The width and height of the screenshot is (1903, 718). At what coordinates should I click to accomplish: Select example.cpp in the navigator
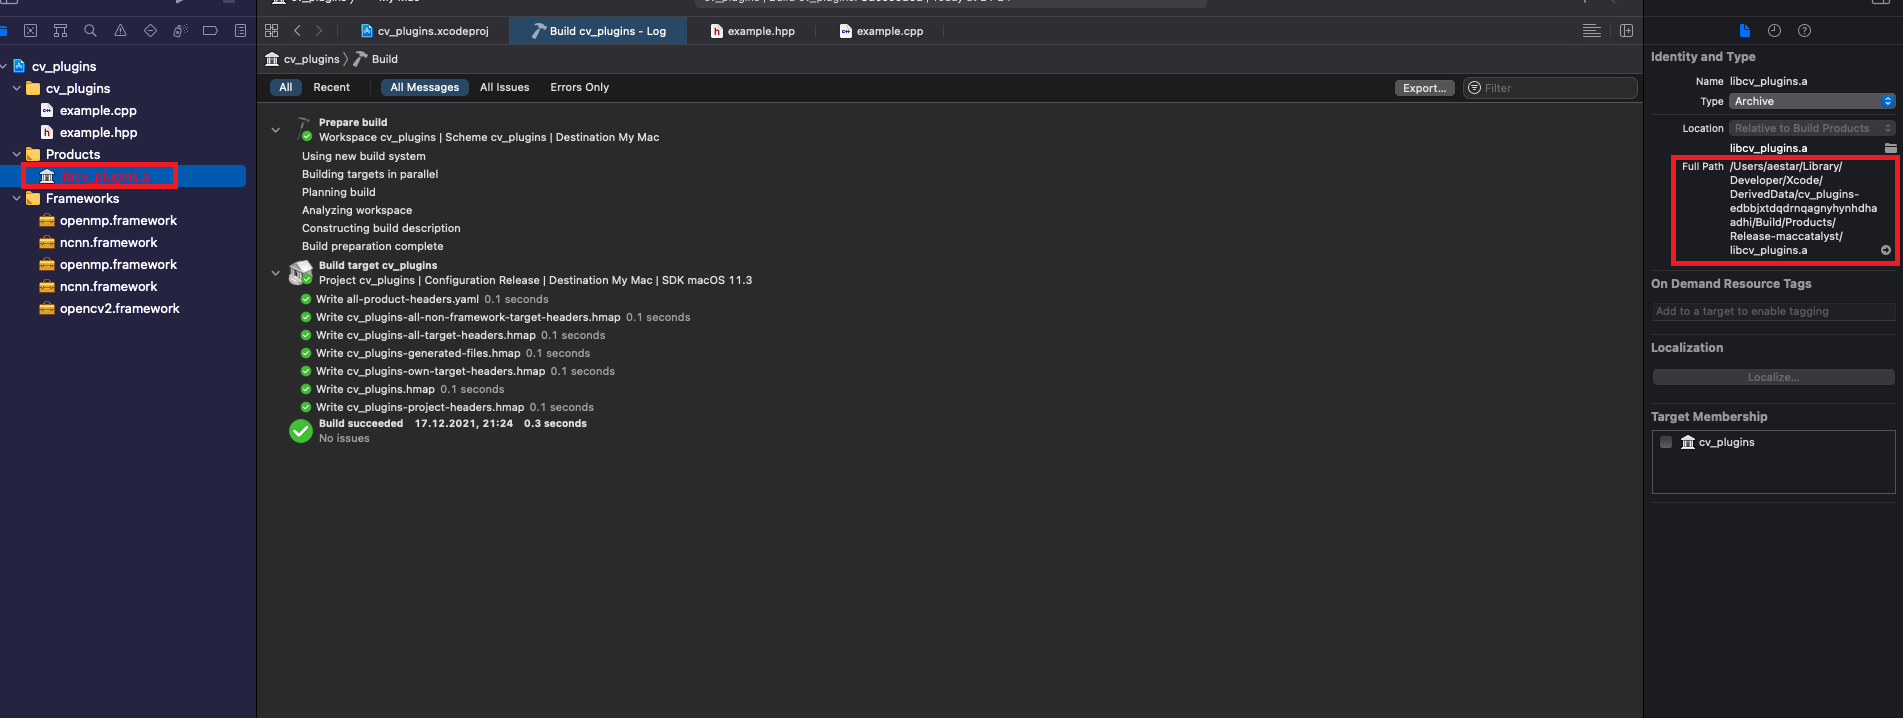point(98,110)
